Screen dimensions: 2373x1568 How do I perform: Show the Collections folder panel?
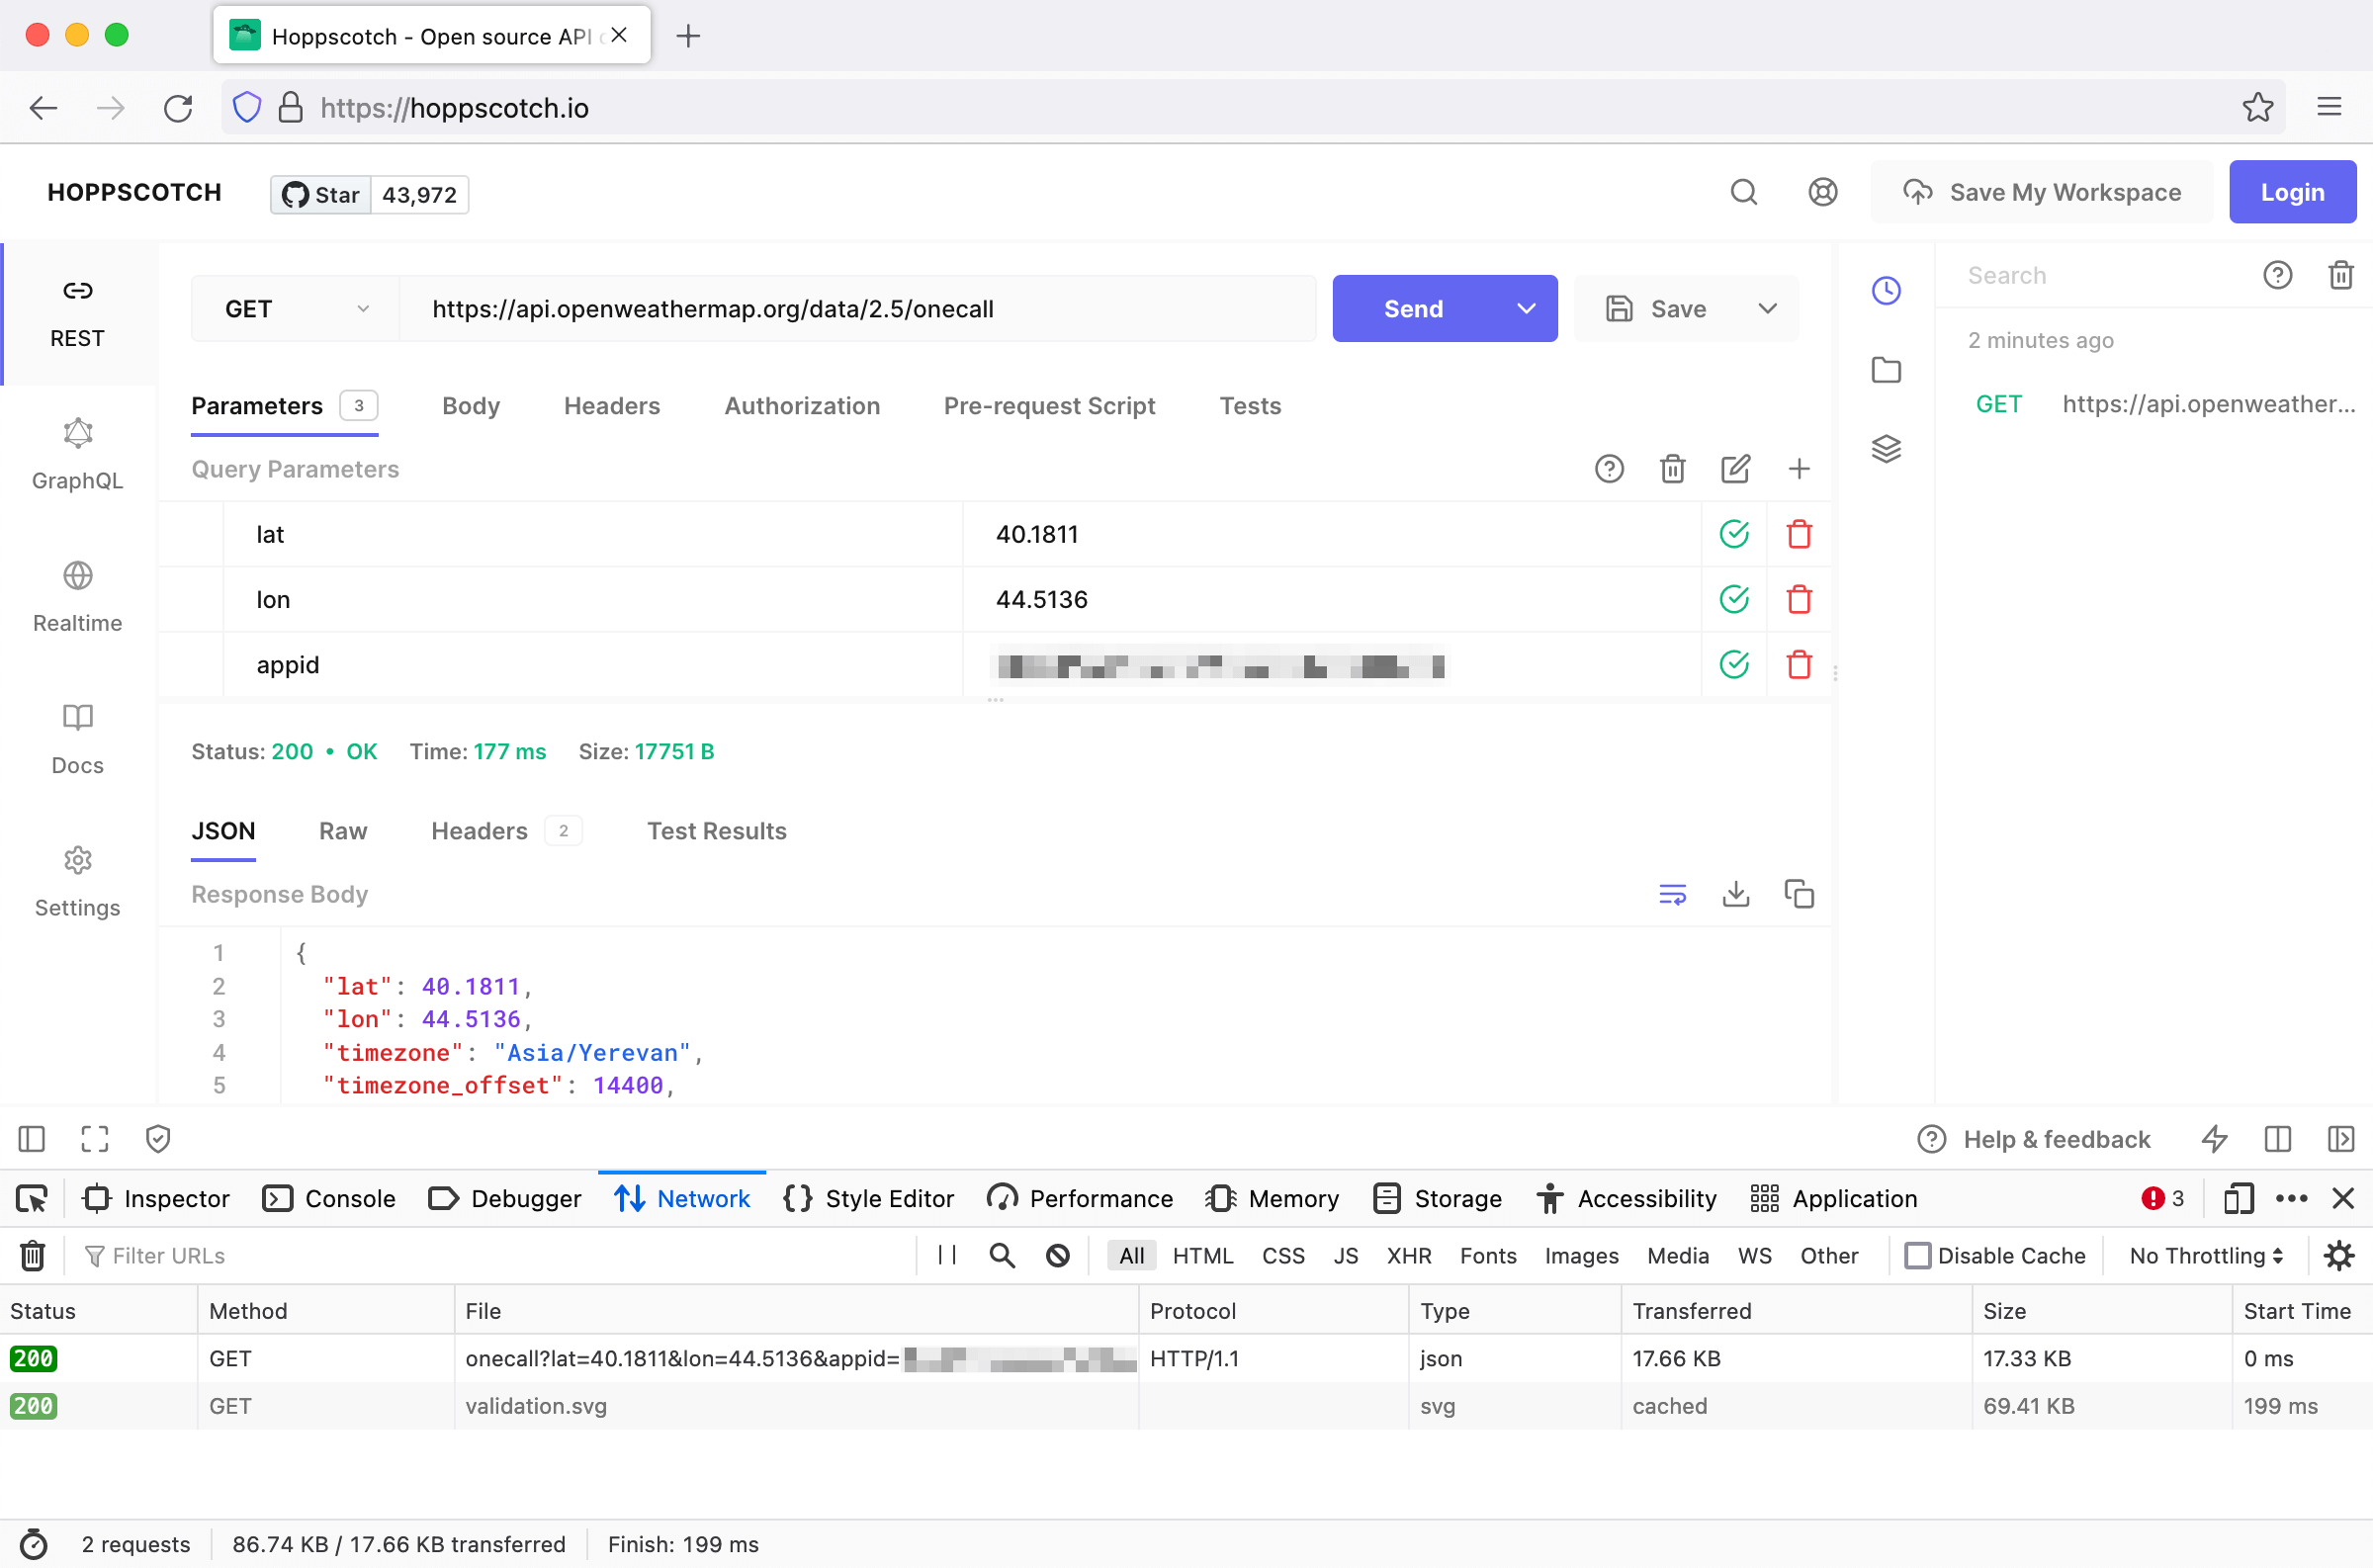tap(1886, 370)
